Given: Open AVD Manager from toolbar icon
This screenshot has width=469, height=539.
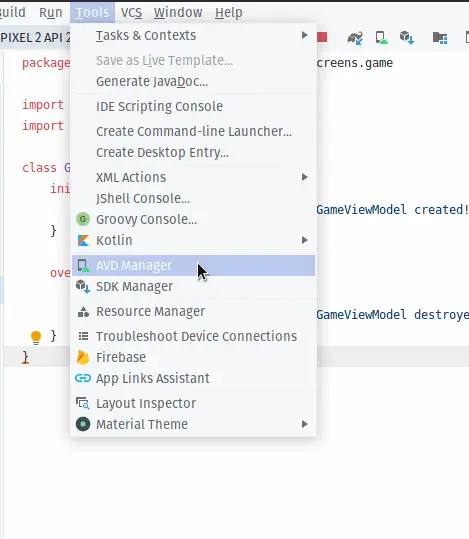Looking at the screenshot, I should (381, 37).
